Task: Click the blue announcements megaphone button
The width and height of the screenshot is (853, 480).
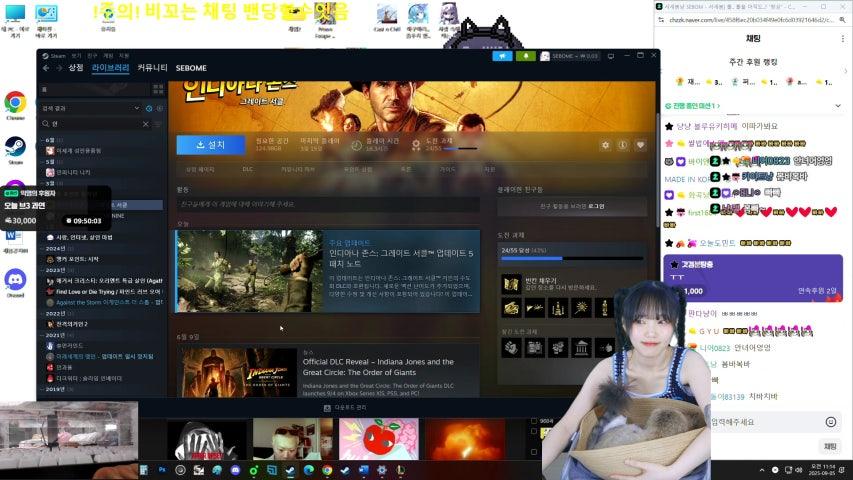Action: point(502,56)
